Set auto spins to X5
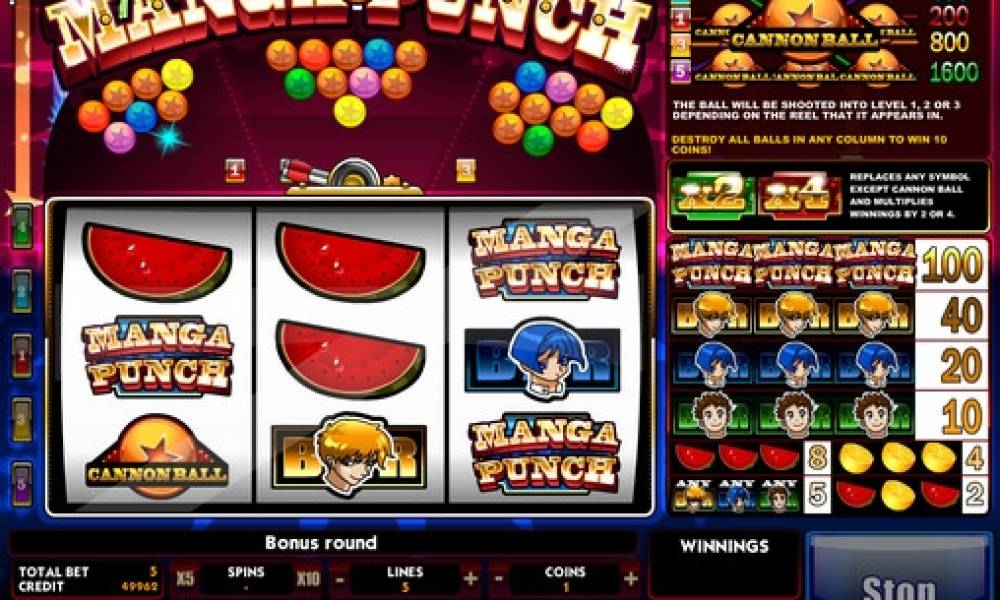The width and height of the screenshot is (1000, 600). click(185, 578)
